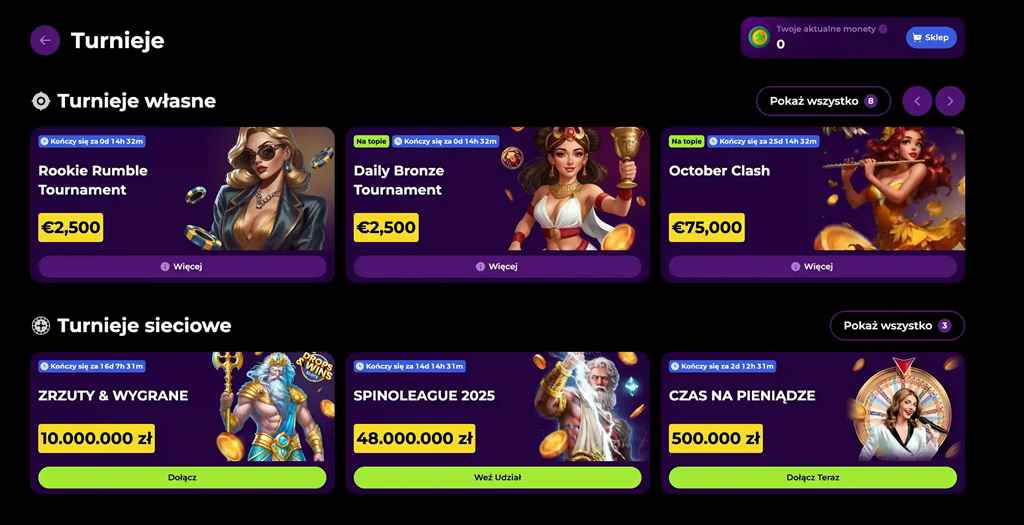Click the Turnieje sieciowe section icon

(41, 326)
